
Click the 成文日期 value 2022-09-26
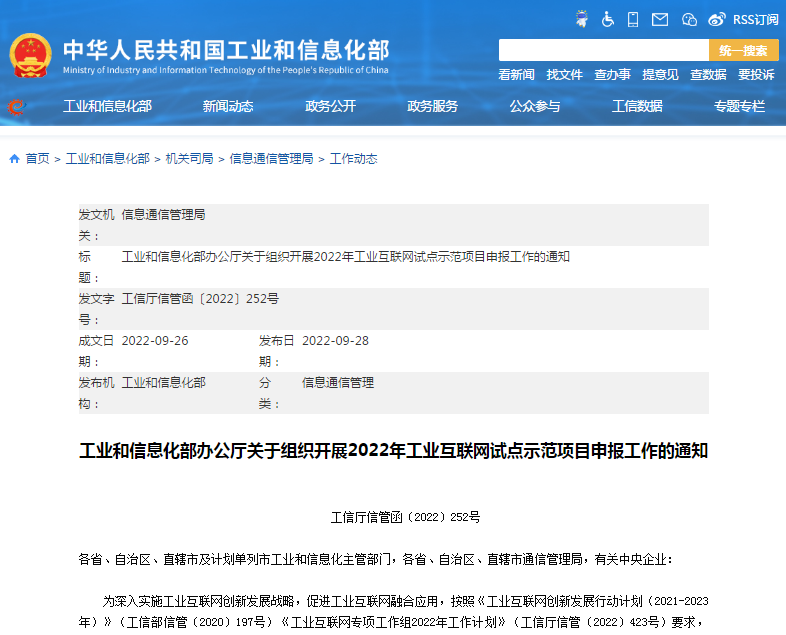pos(155,341)
